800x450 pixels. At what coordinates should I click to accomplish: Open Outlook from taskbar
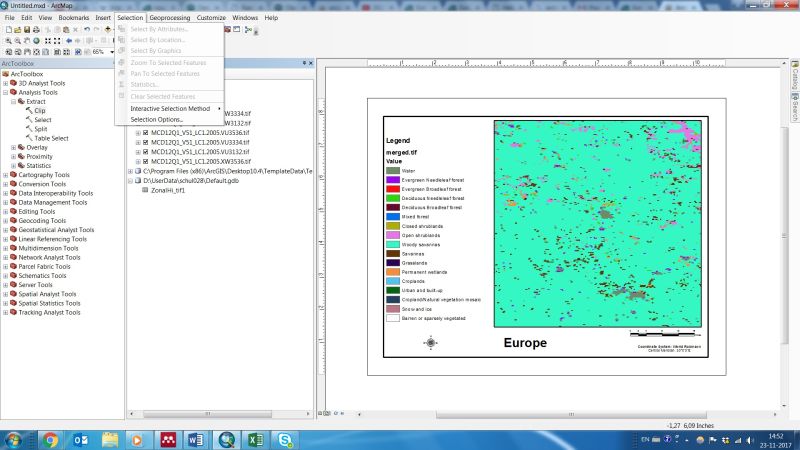80,440
